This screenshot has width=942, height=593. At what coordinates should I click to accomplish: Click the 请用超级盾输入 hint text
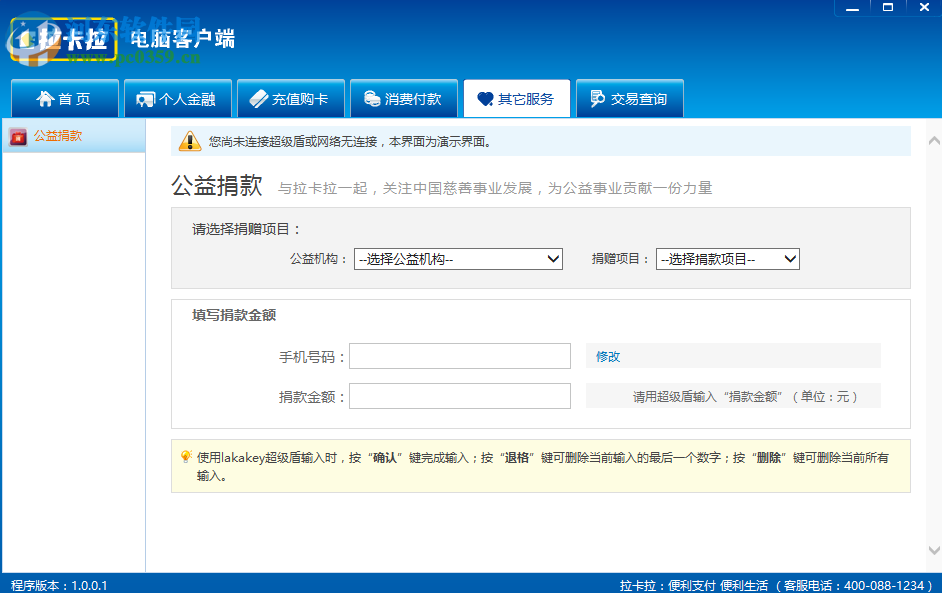(745, 397)
